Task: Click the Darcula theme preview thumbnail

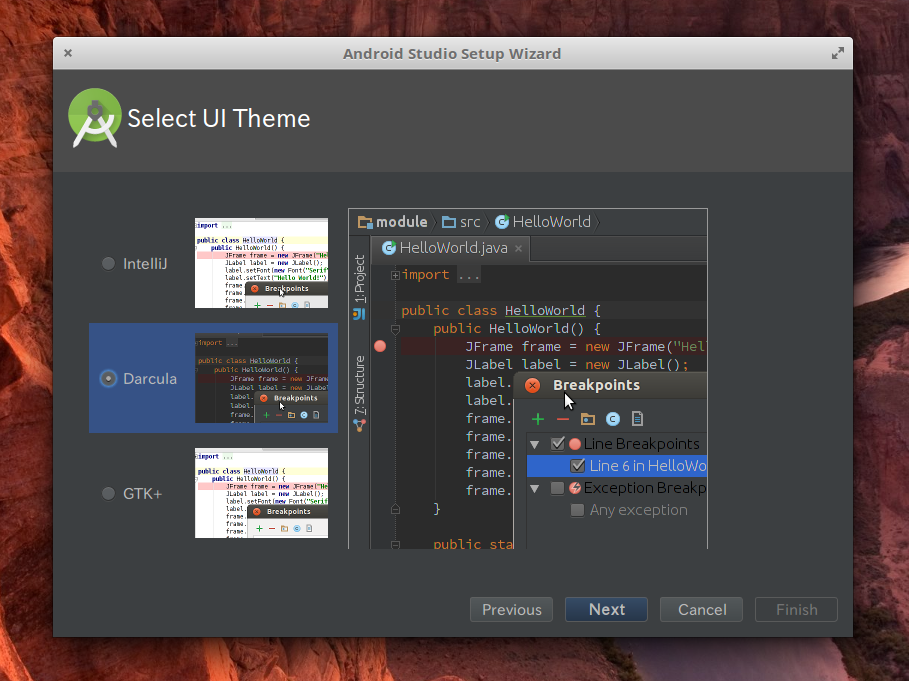Action: coord(261,378)
